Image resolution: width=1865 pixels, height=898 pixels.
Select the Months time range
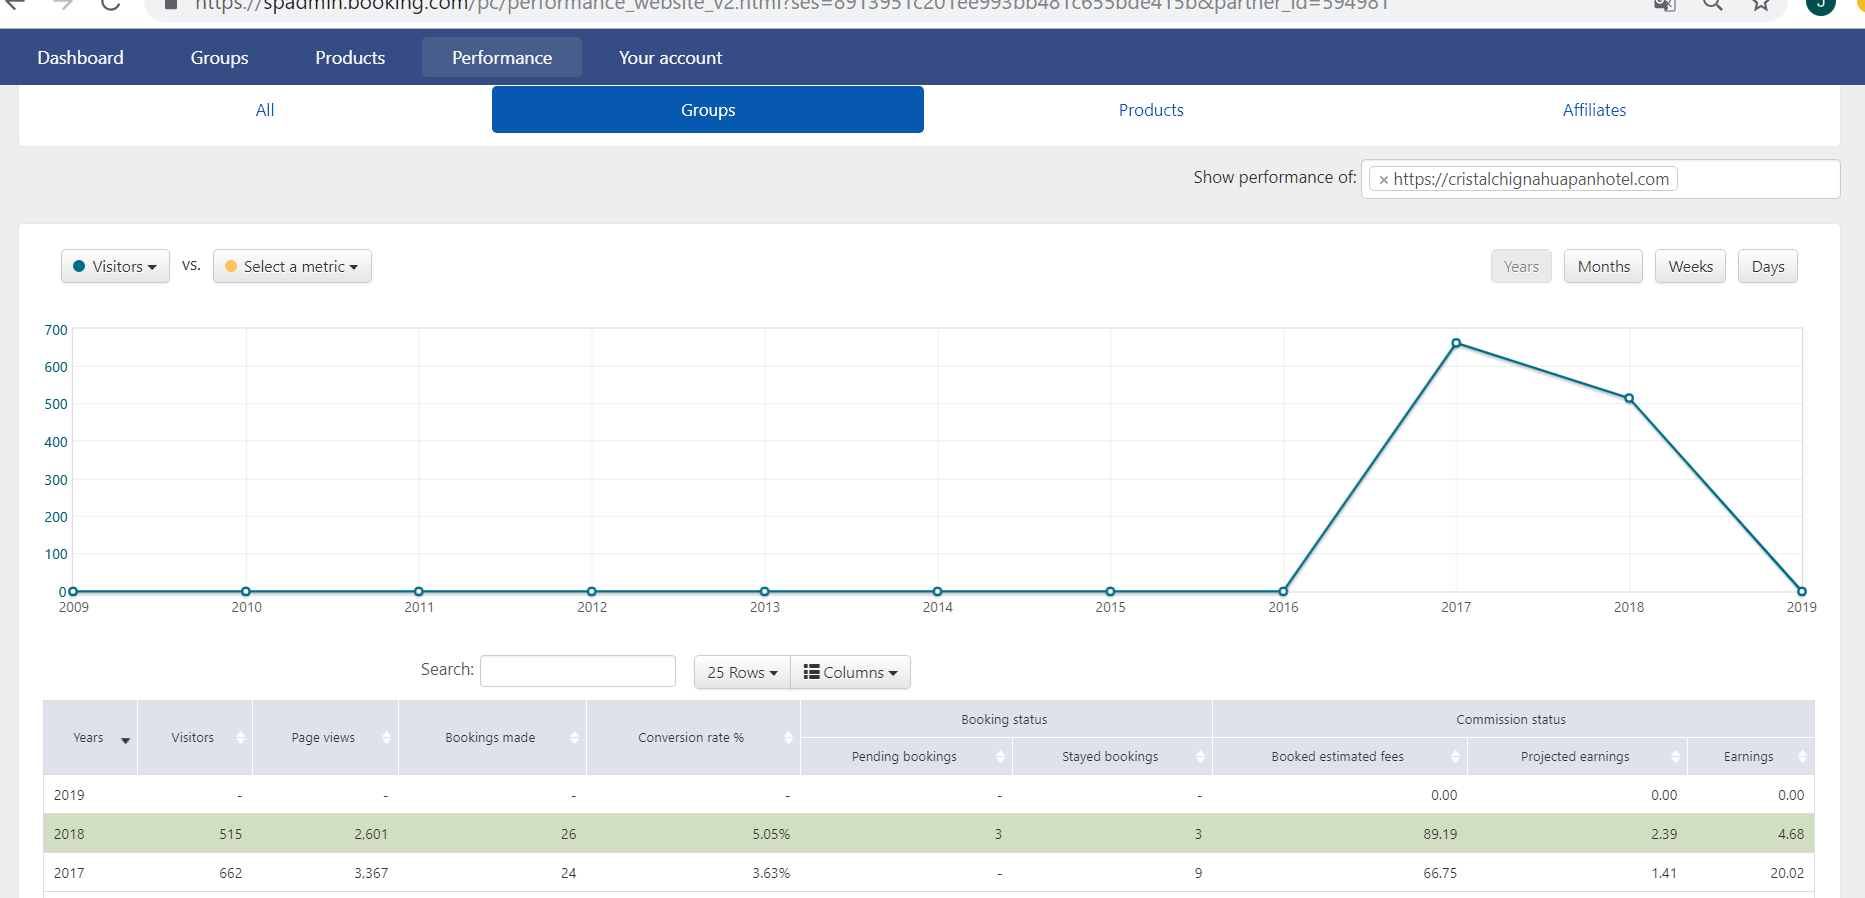(x=1603, y=266)
